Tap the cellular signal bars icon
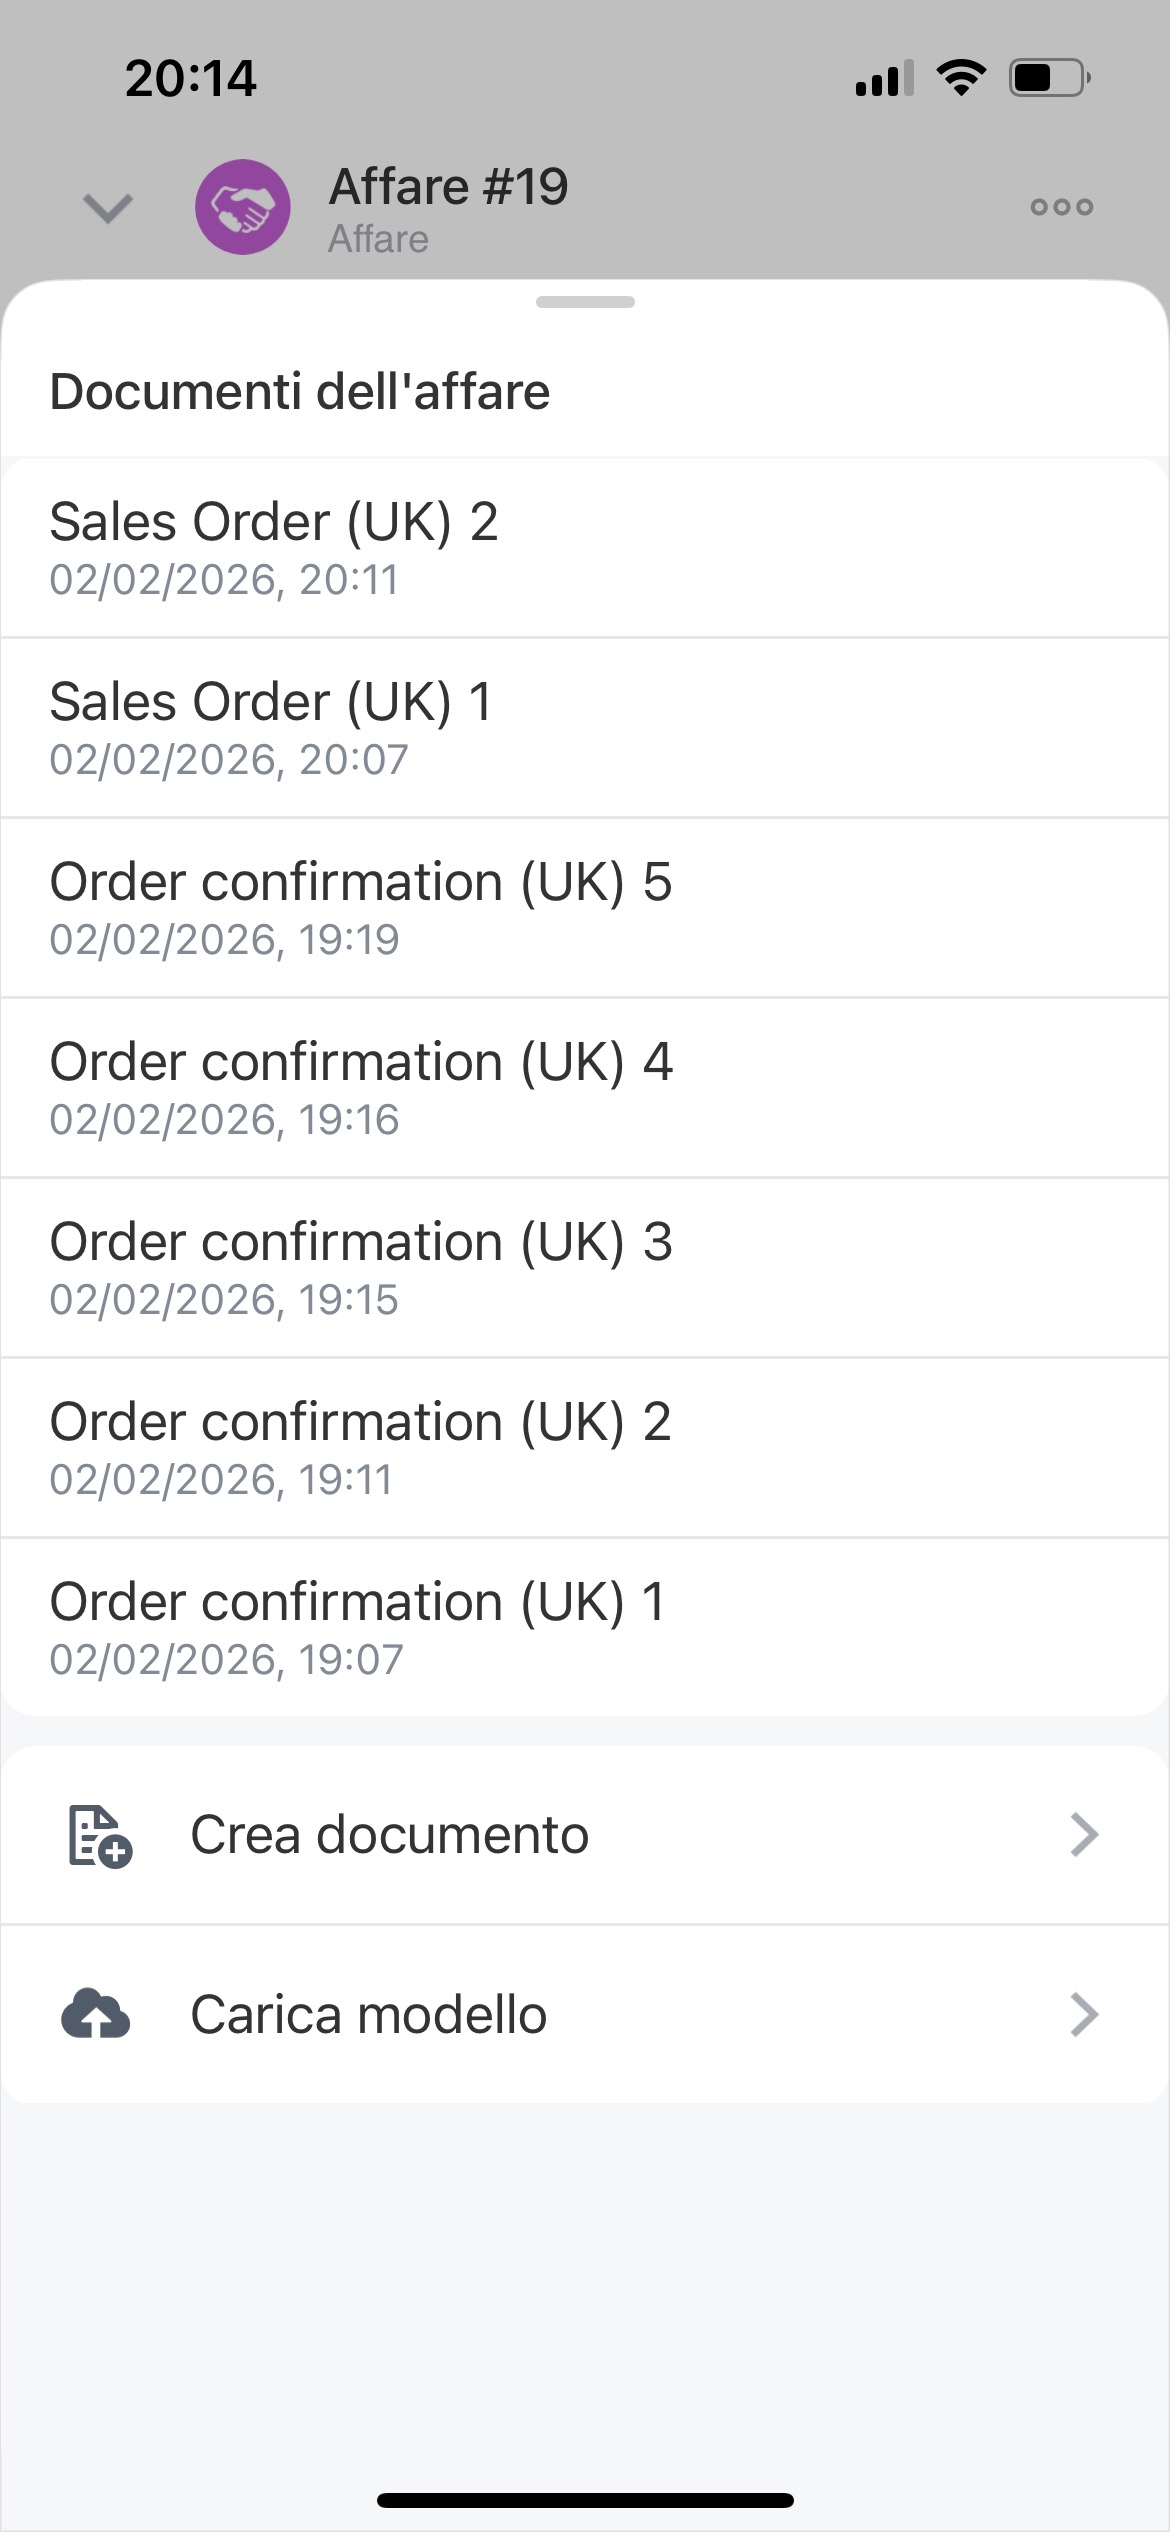 (x=884, y=78)
